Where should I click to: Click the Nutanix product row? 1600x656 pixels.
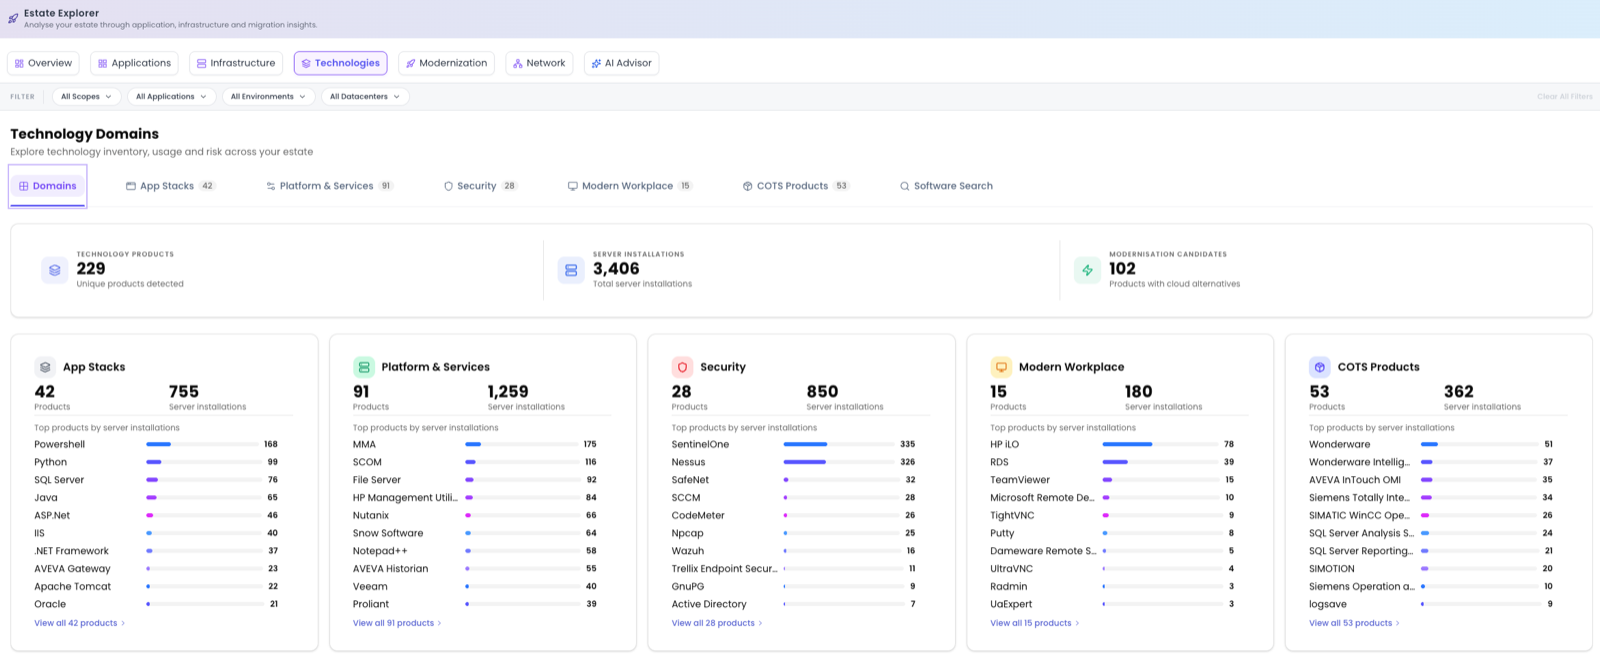point(475,515)
